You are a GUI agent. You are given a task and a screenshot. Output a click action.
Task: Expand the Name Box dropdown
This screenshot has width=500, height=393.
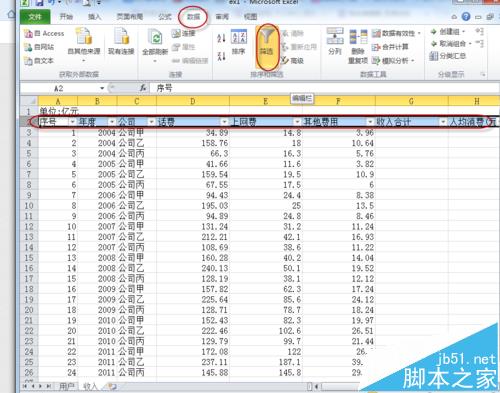coord(102,88)
